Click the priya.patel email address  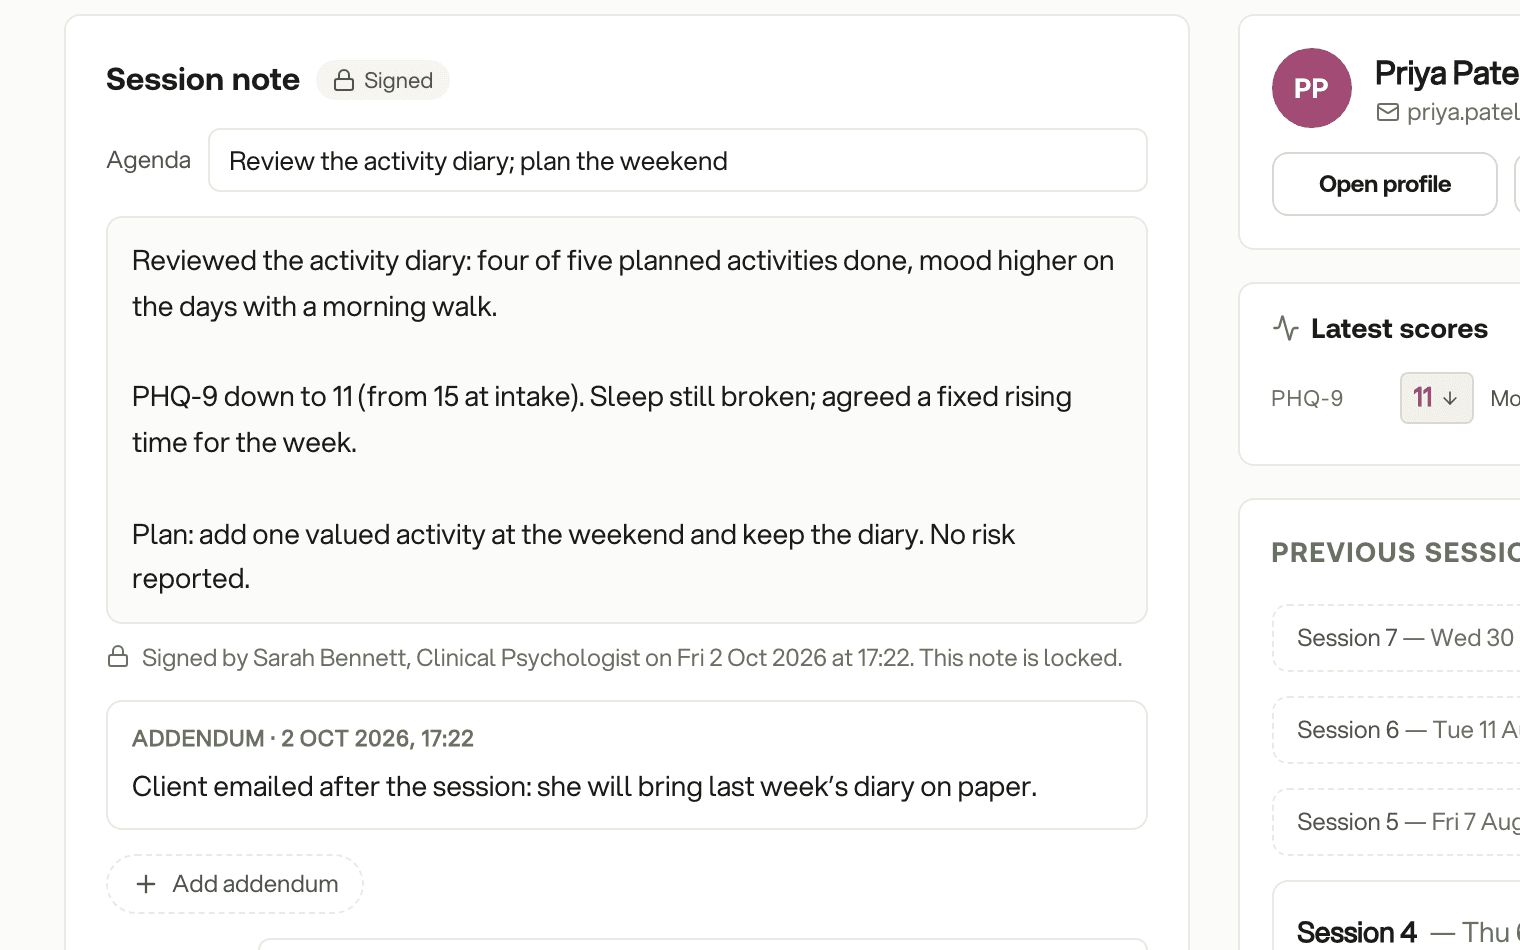[1463, 112]
